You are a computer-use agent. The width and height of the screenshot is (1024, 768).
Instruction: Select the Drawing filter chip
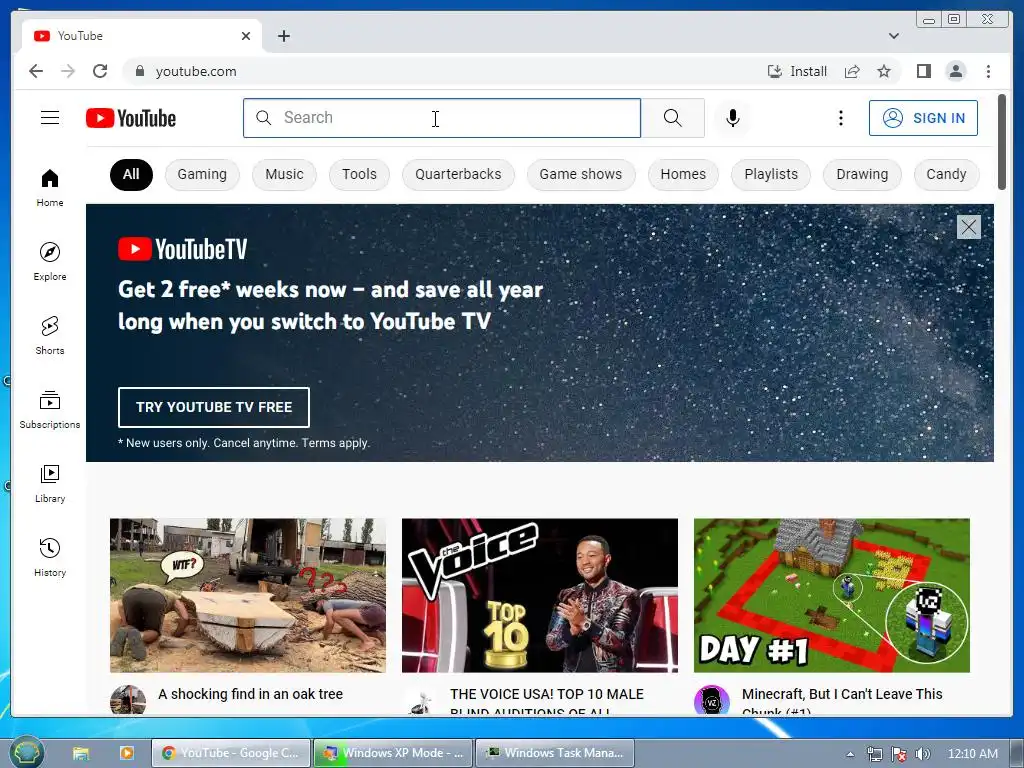click(x=862, y=174)
